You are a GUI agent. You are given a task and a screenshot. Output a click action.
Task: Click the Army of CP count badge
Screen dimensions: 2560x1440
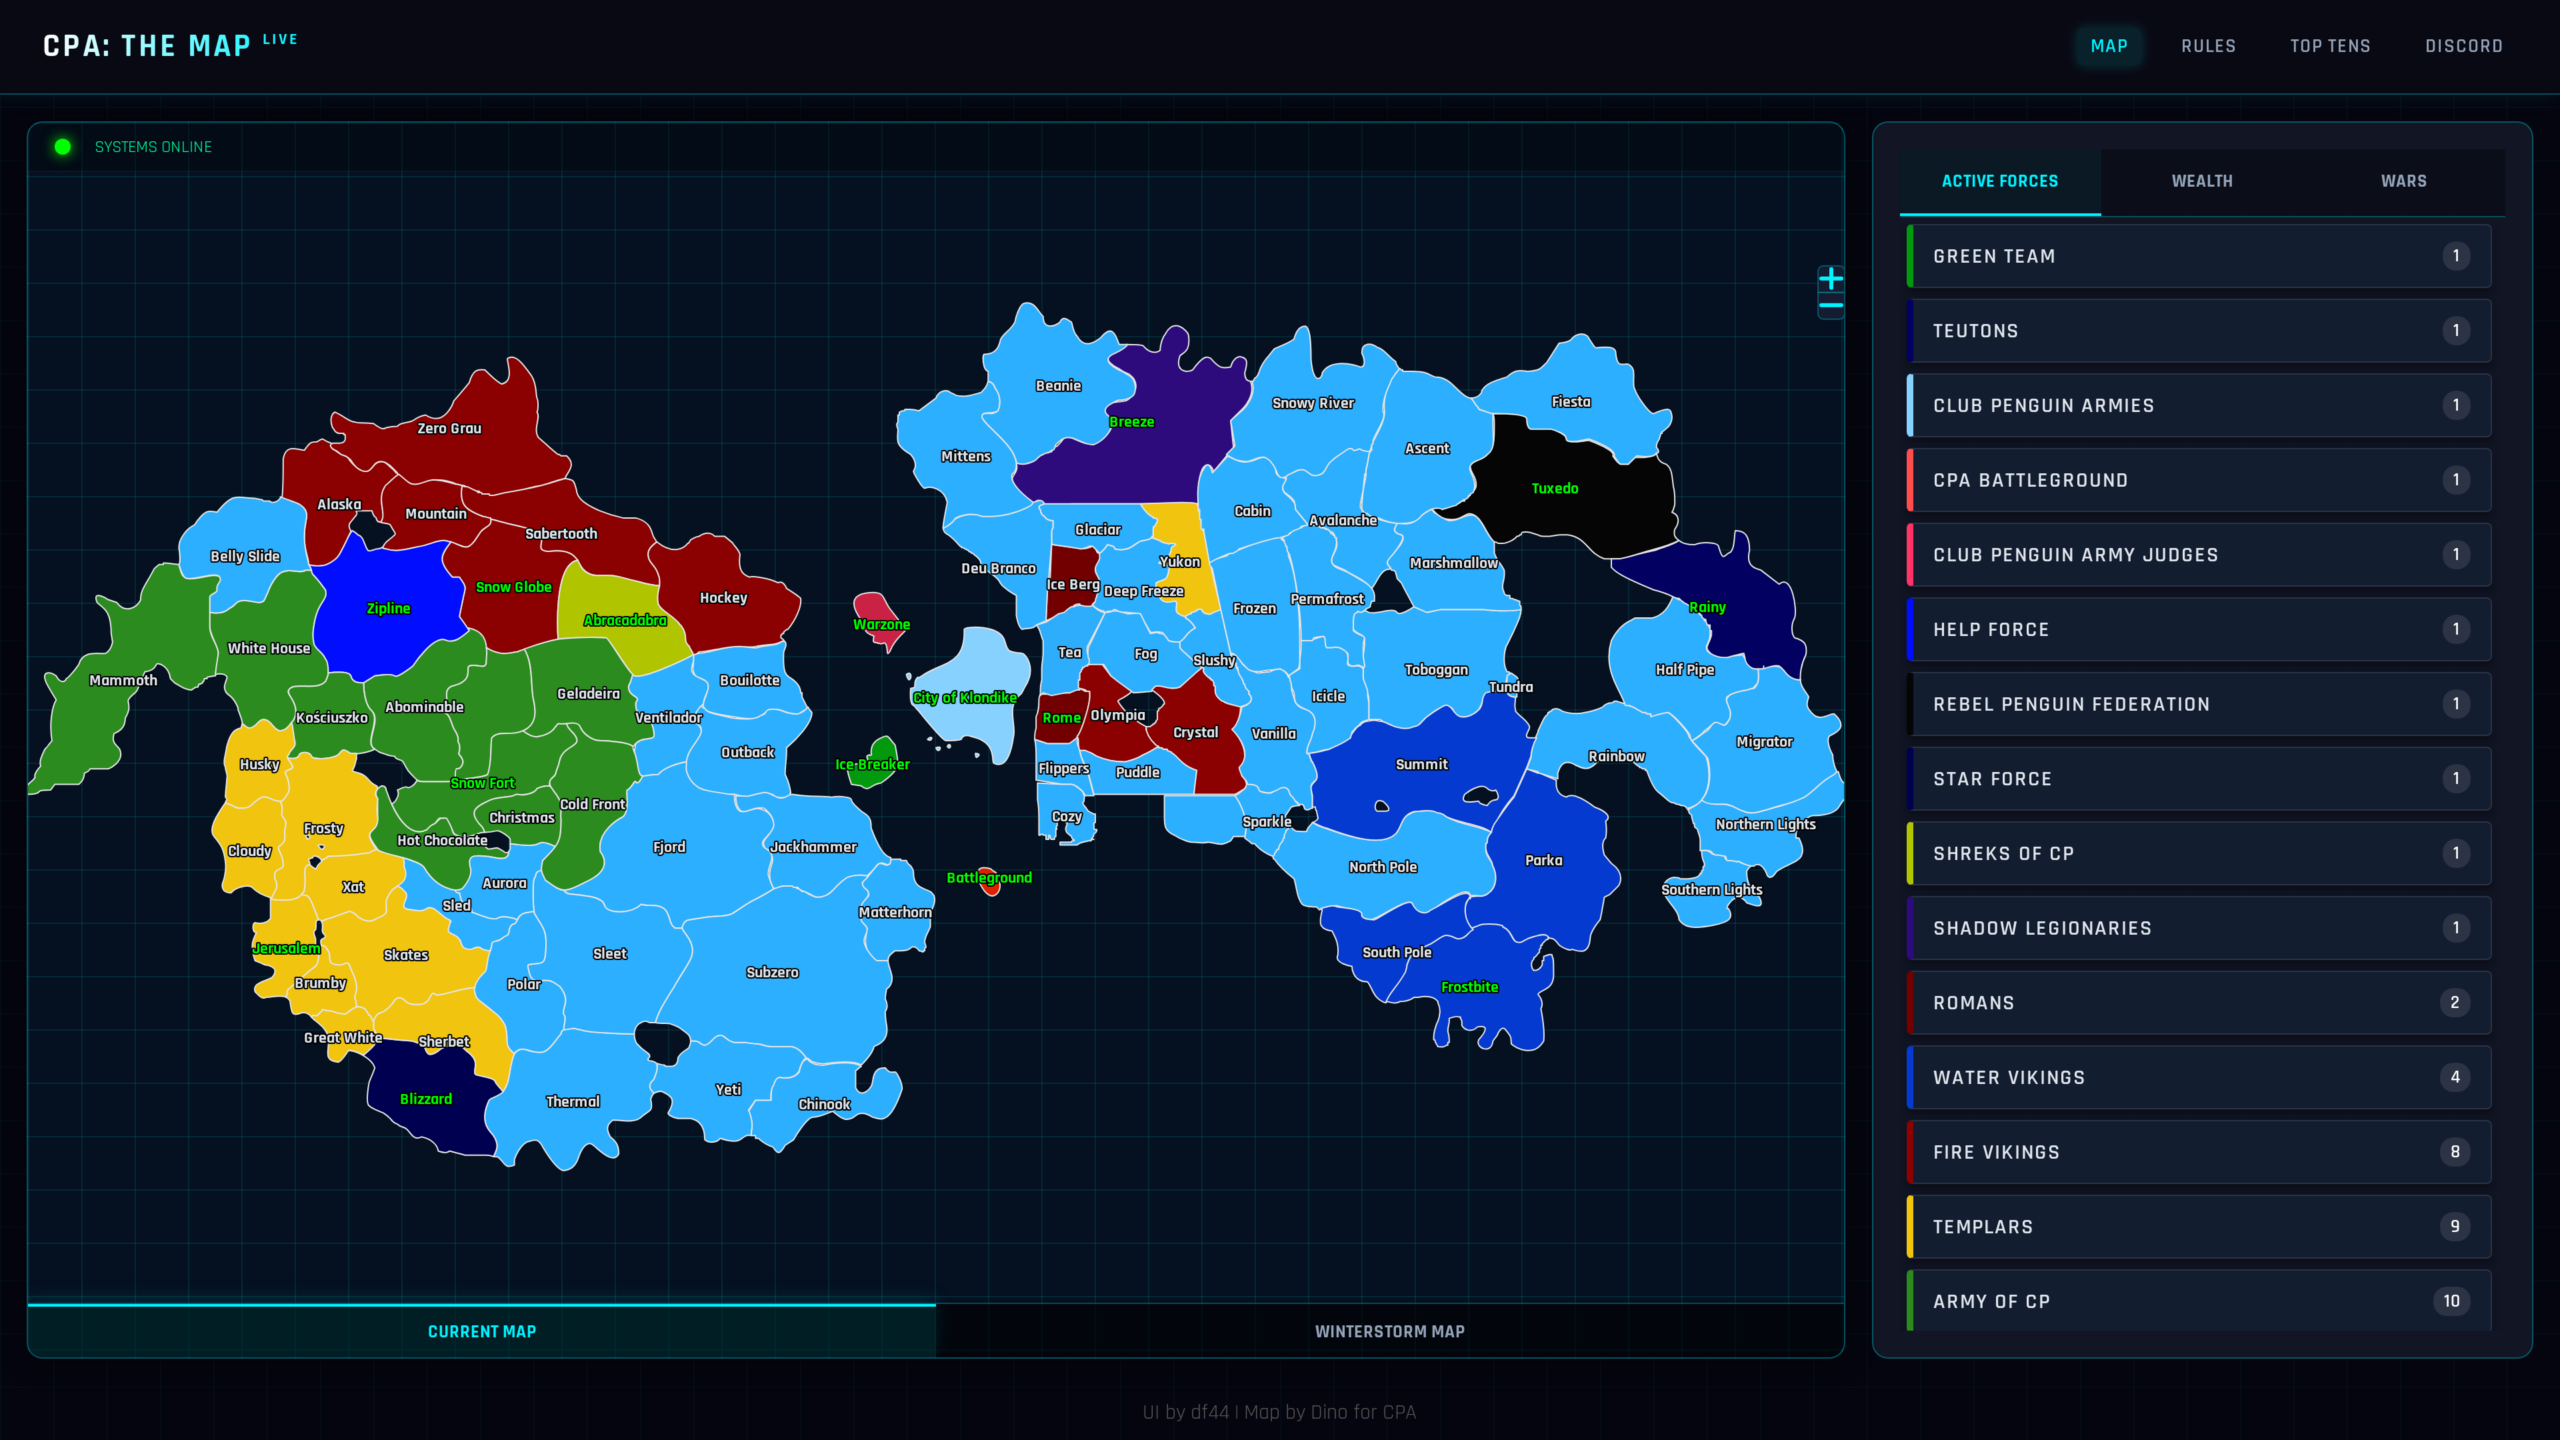[x=2451, y=1301]
